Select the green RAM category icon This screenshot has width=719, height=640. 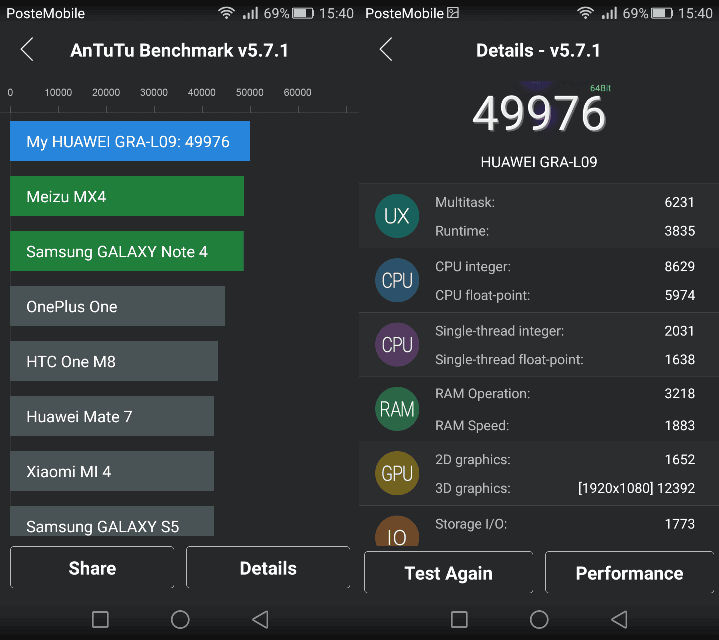397,408
